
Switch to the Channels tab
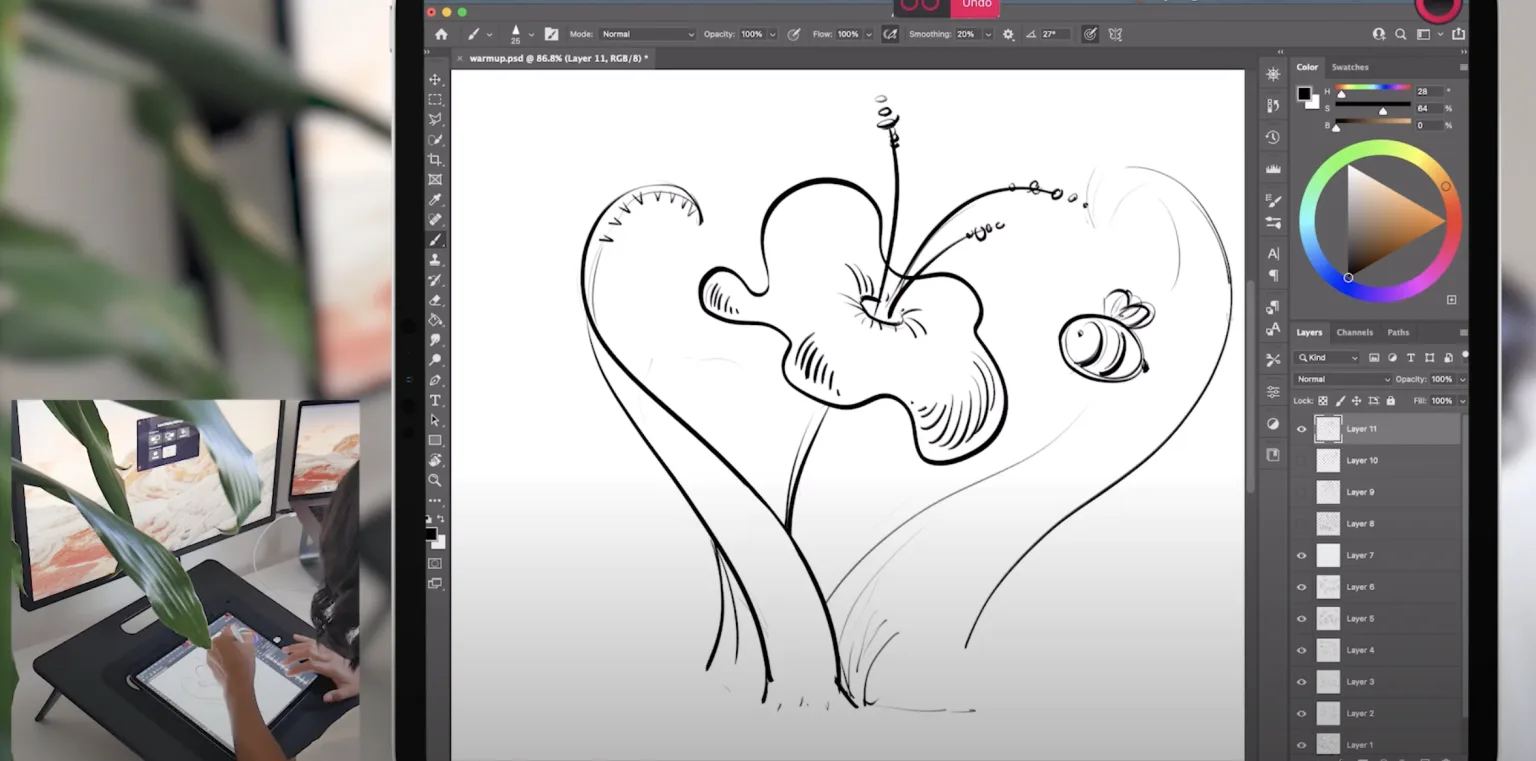point(1354,332)
